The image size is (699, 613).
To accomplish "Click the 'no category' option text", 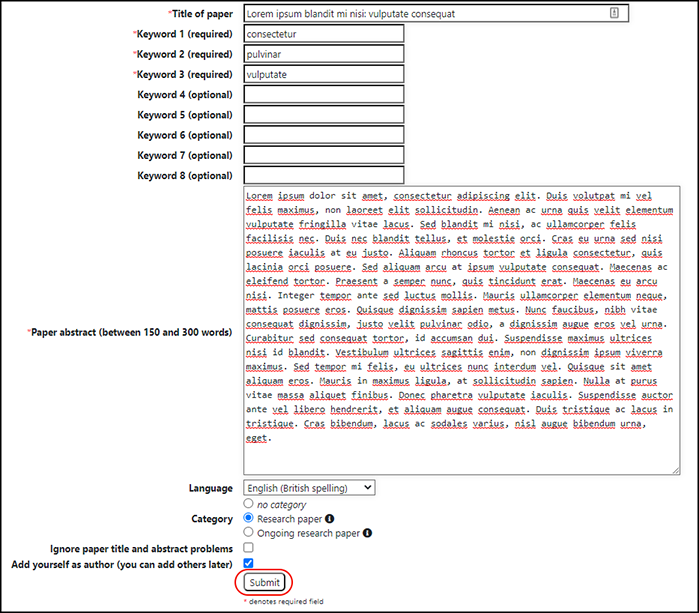I will click(282, 505).
